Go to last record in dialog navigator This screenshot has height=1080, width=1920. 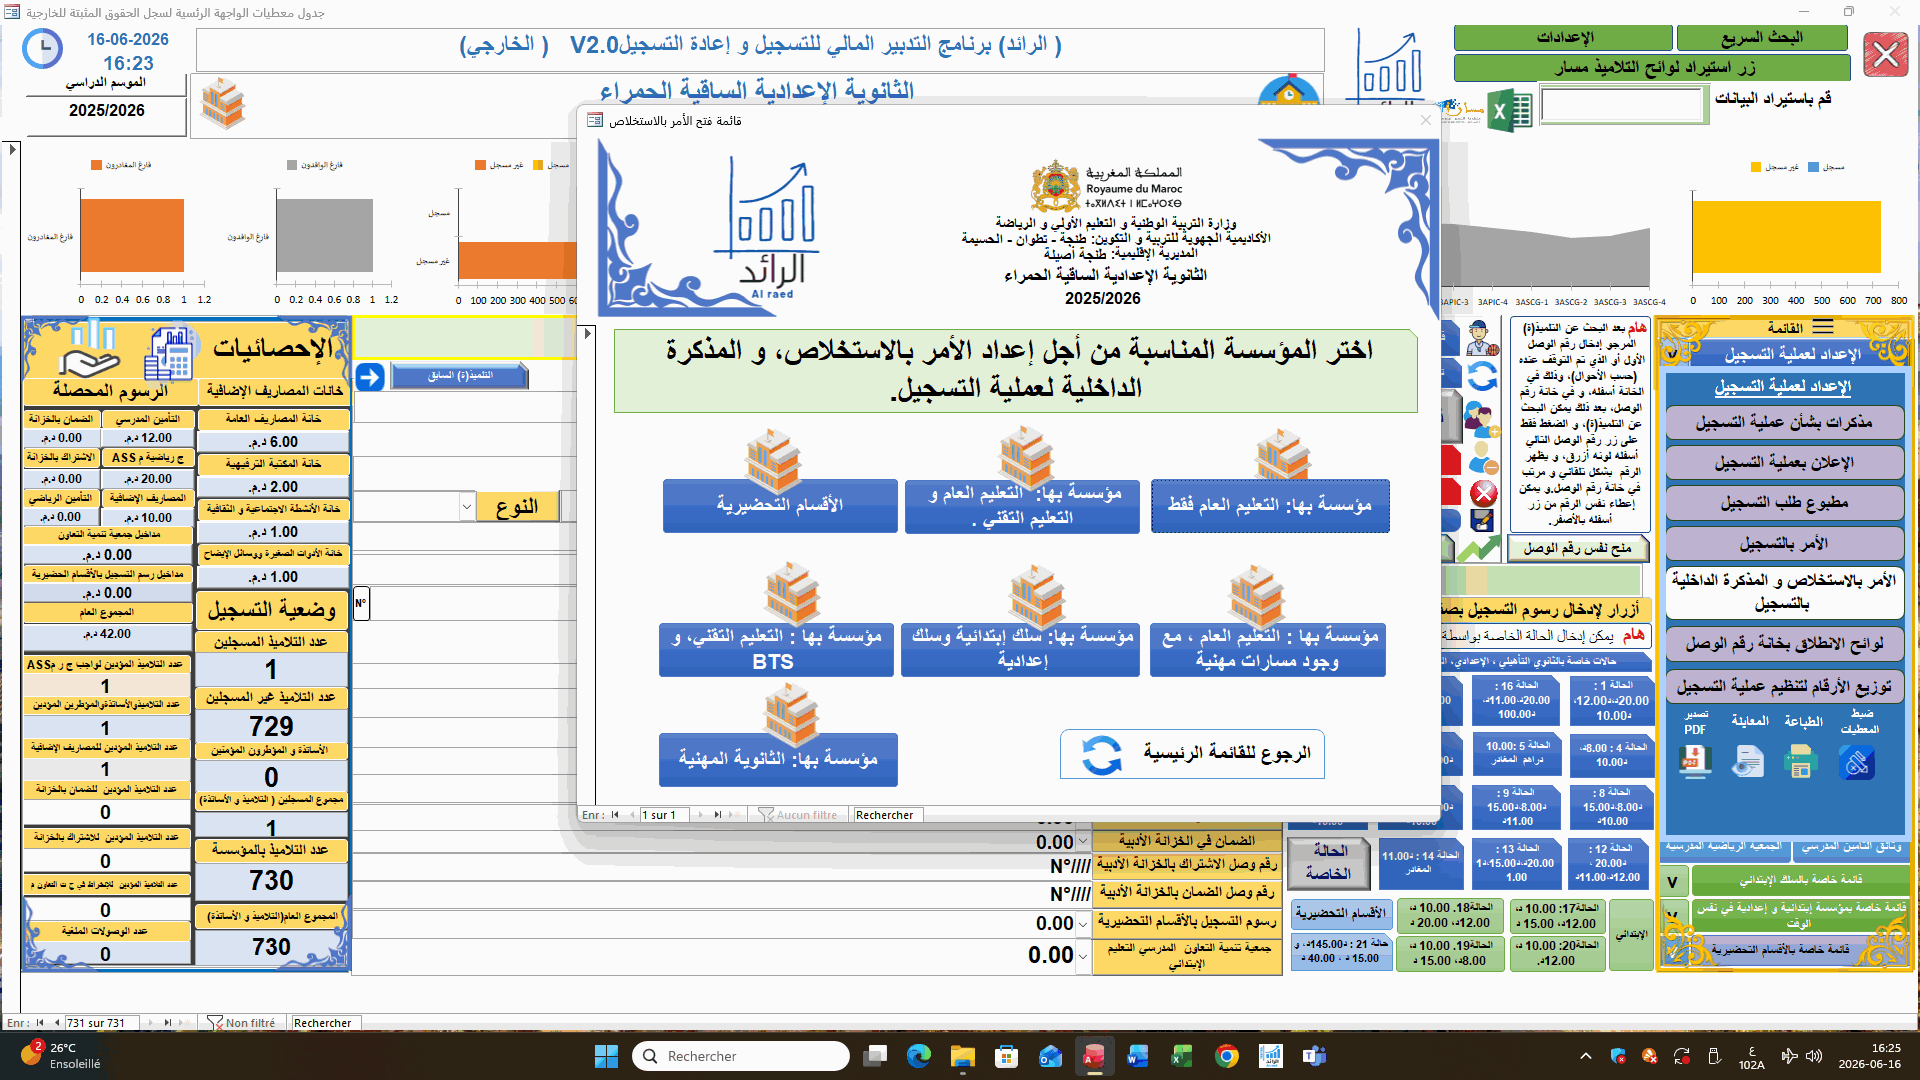click(x=717, y=815)
